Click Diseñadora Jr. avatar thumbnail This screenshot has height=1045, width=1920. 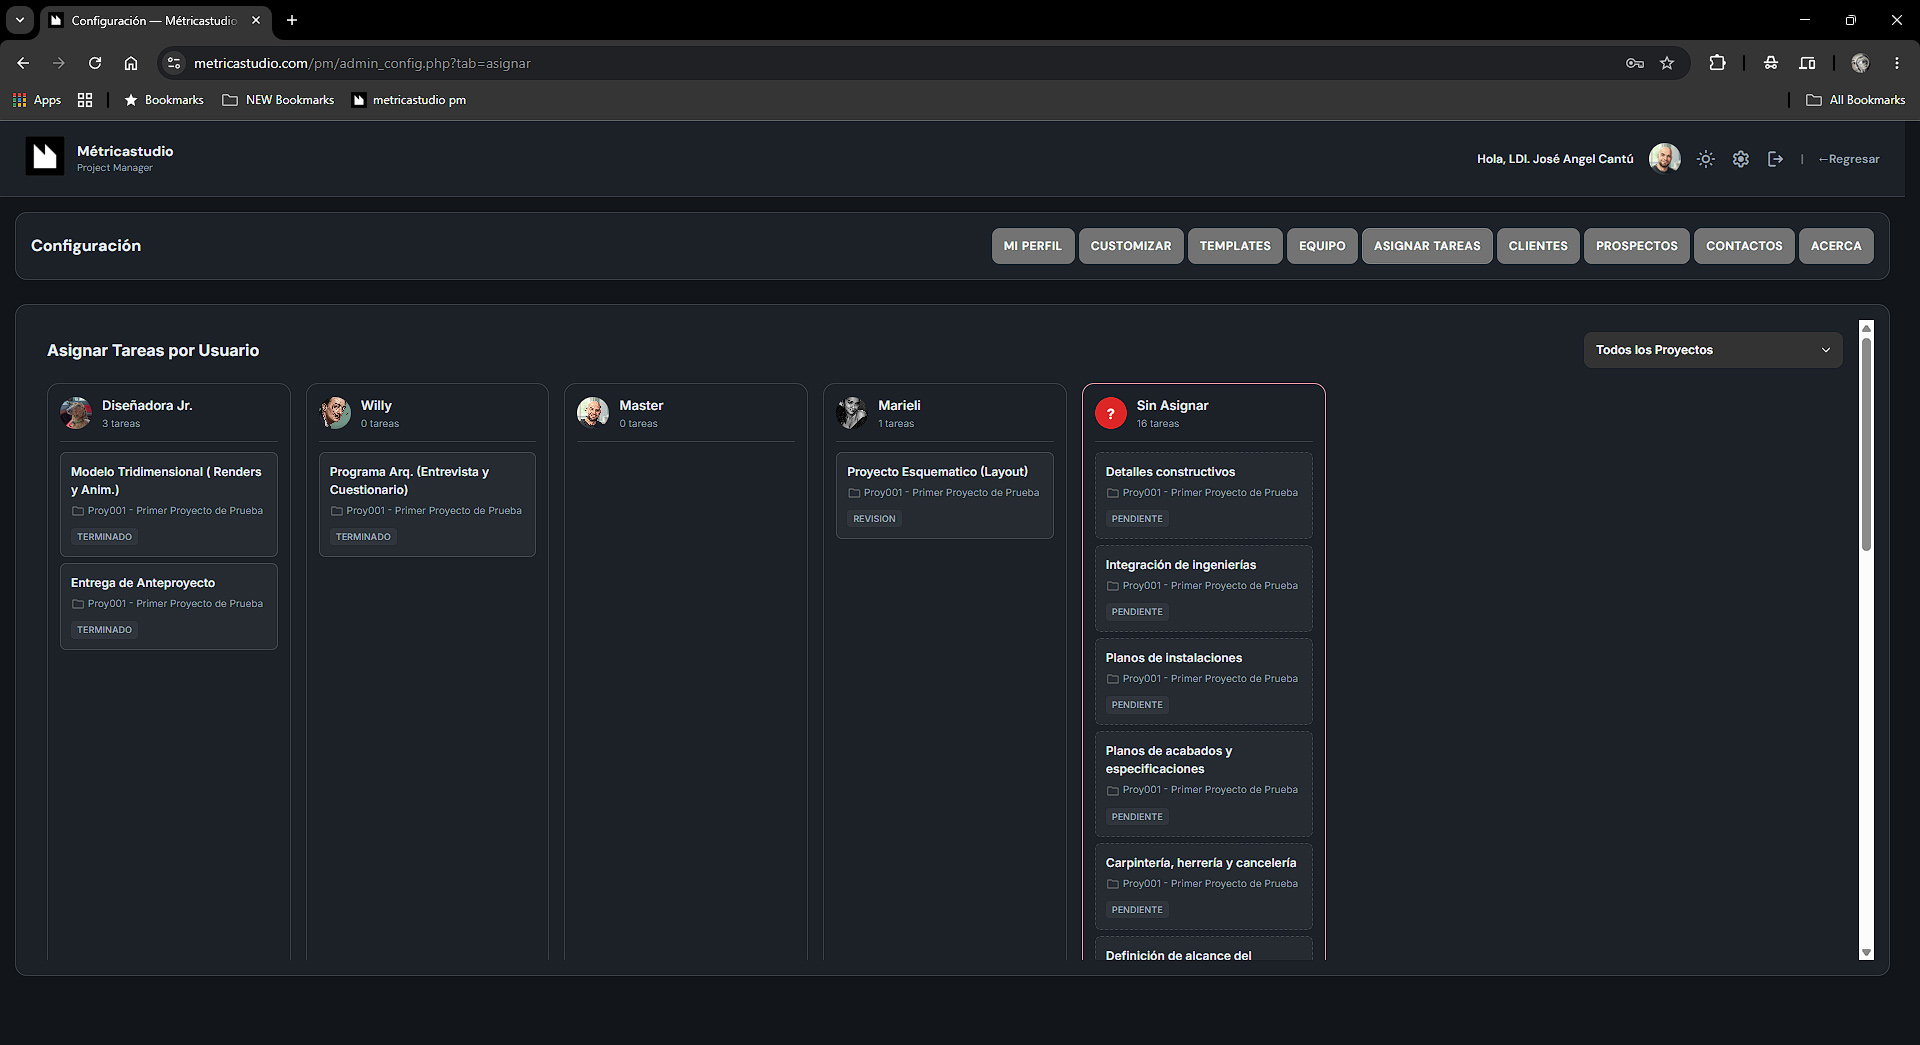76,413
